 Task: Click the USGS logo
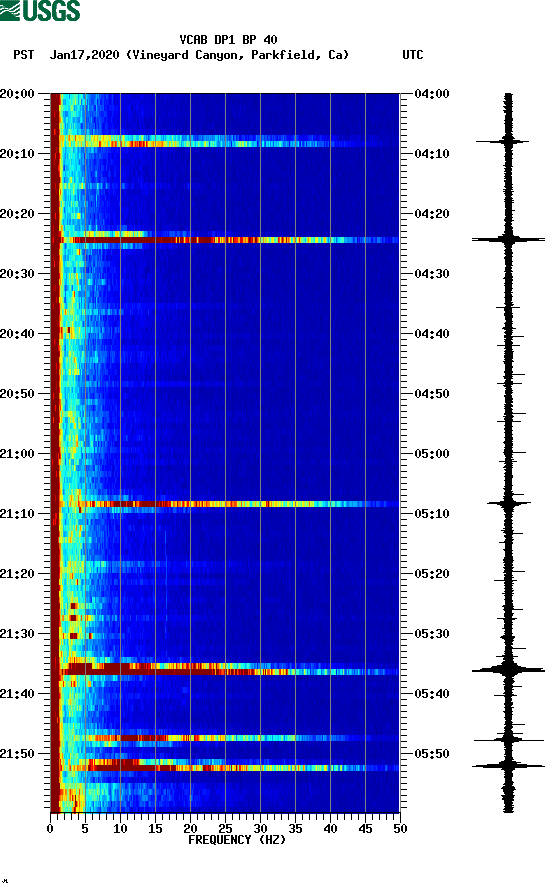click(40, 10)
